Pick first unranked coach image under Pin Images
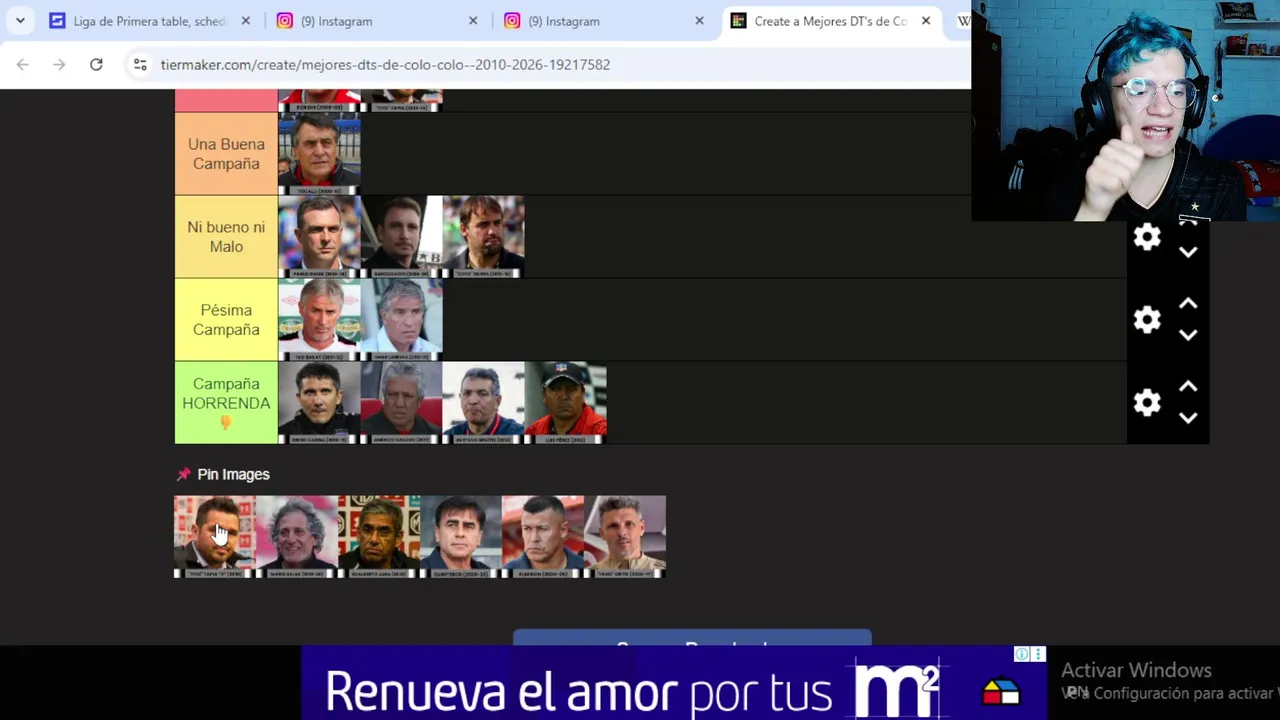This screenshot has height=720, width=1280. [x=215, y=537]
